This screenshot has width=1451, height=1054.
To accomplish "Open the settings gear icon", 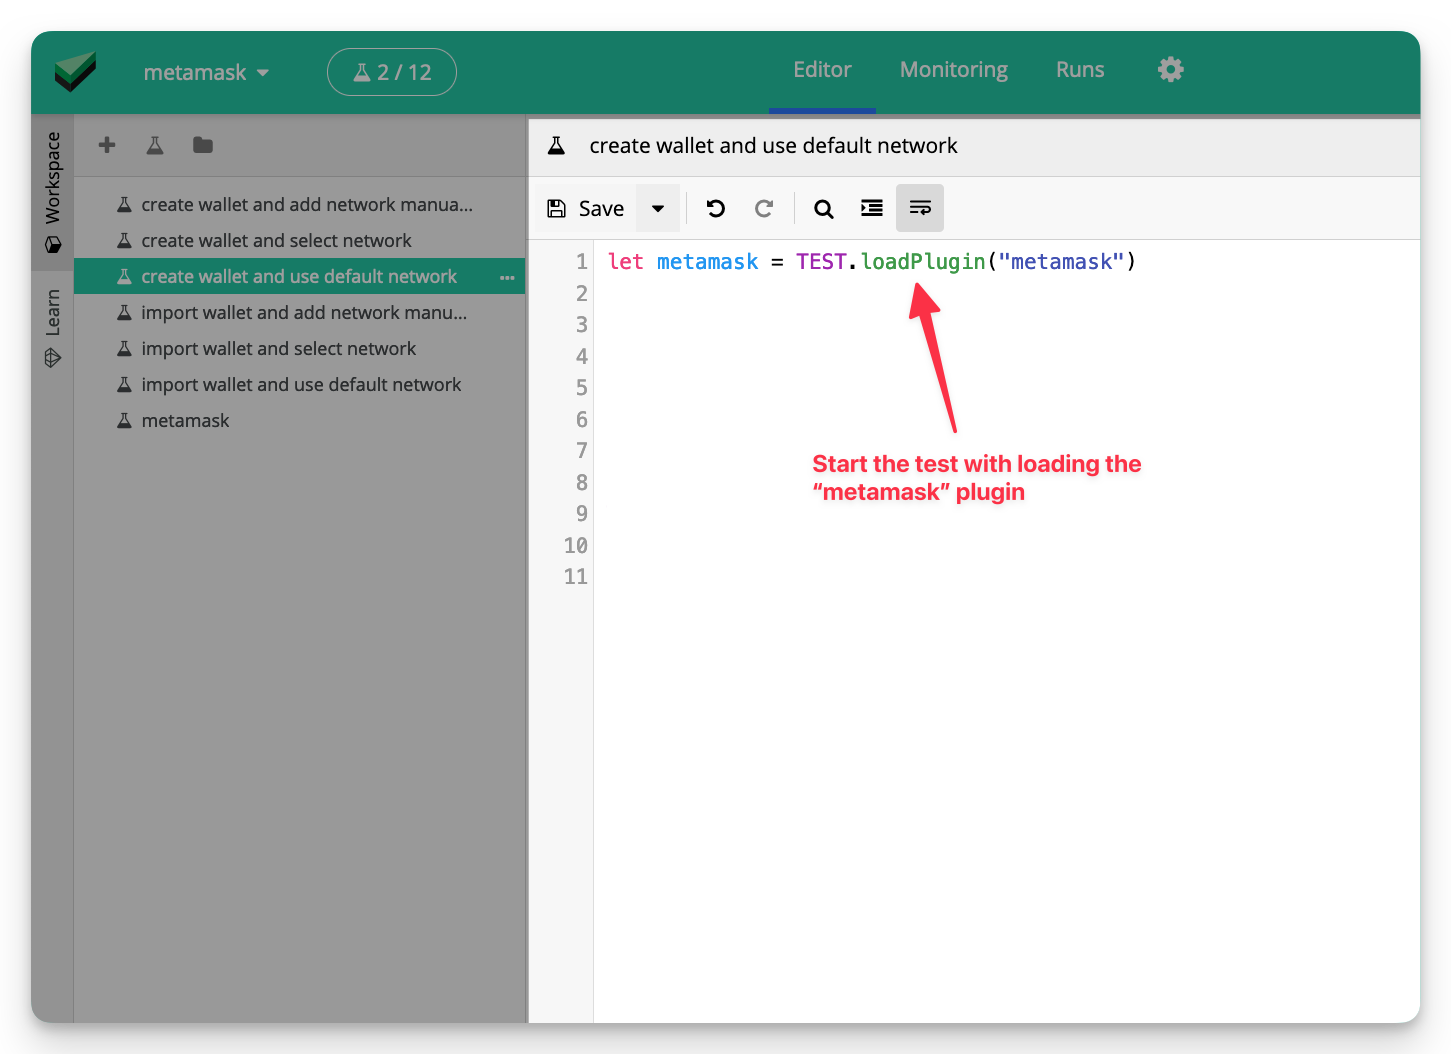I will click(x=1170, y=69).
